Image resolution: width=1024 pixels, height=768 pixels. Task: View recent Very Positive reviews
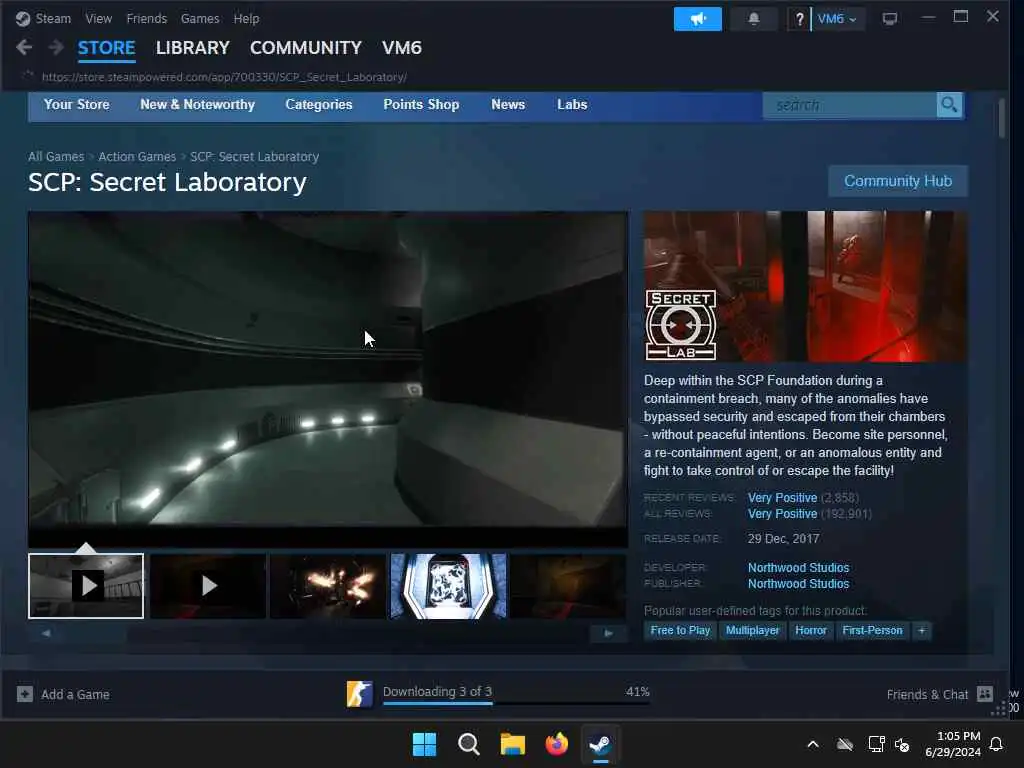click(x=782, y=498)
